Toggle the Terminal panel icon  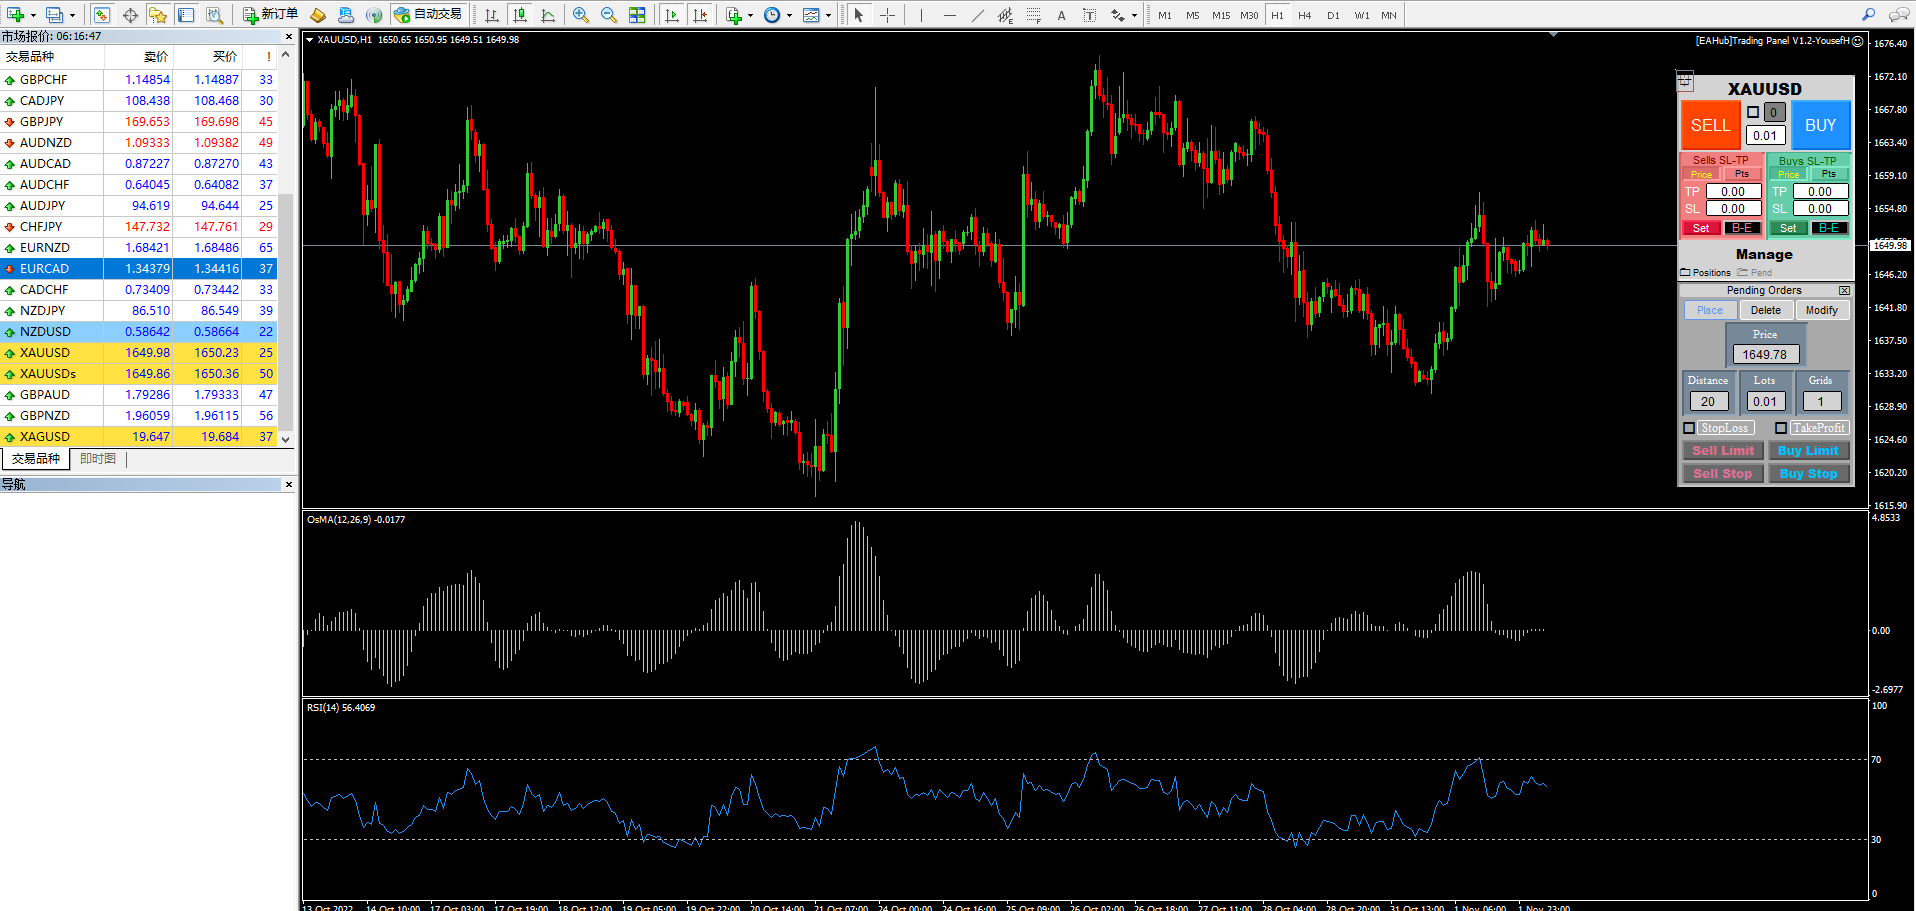pyautogui.click(x=186, y=15)
